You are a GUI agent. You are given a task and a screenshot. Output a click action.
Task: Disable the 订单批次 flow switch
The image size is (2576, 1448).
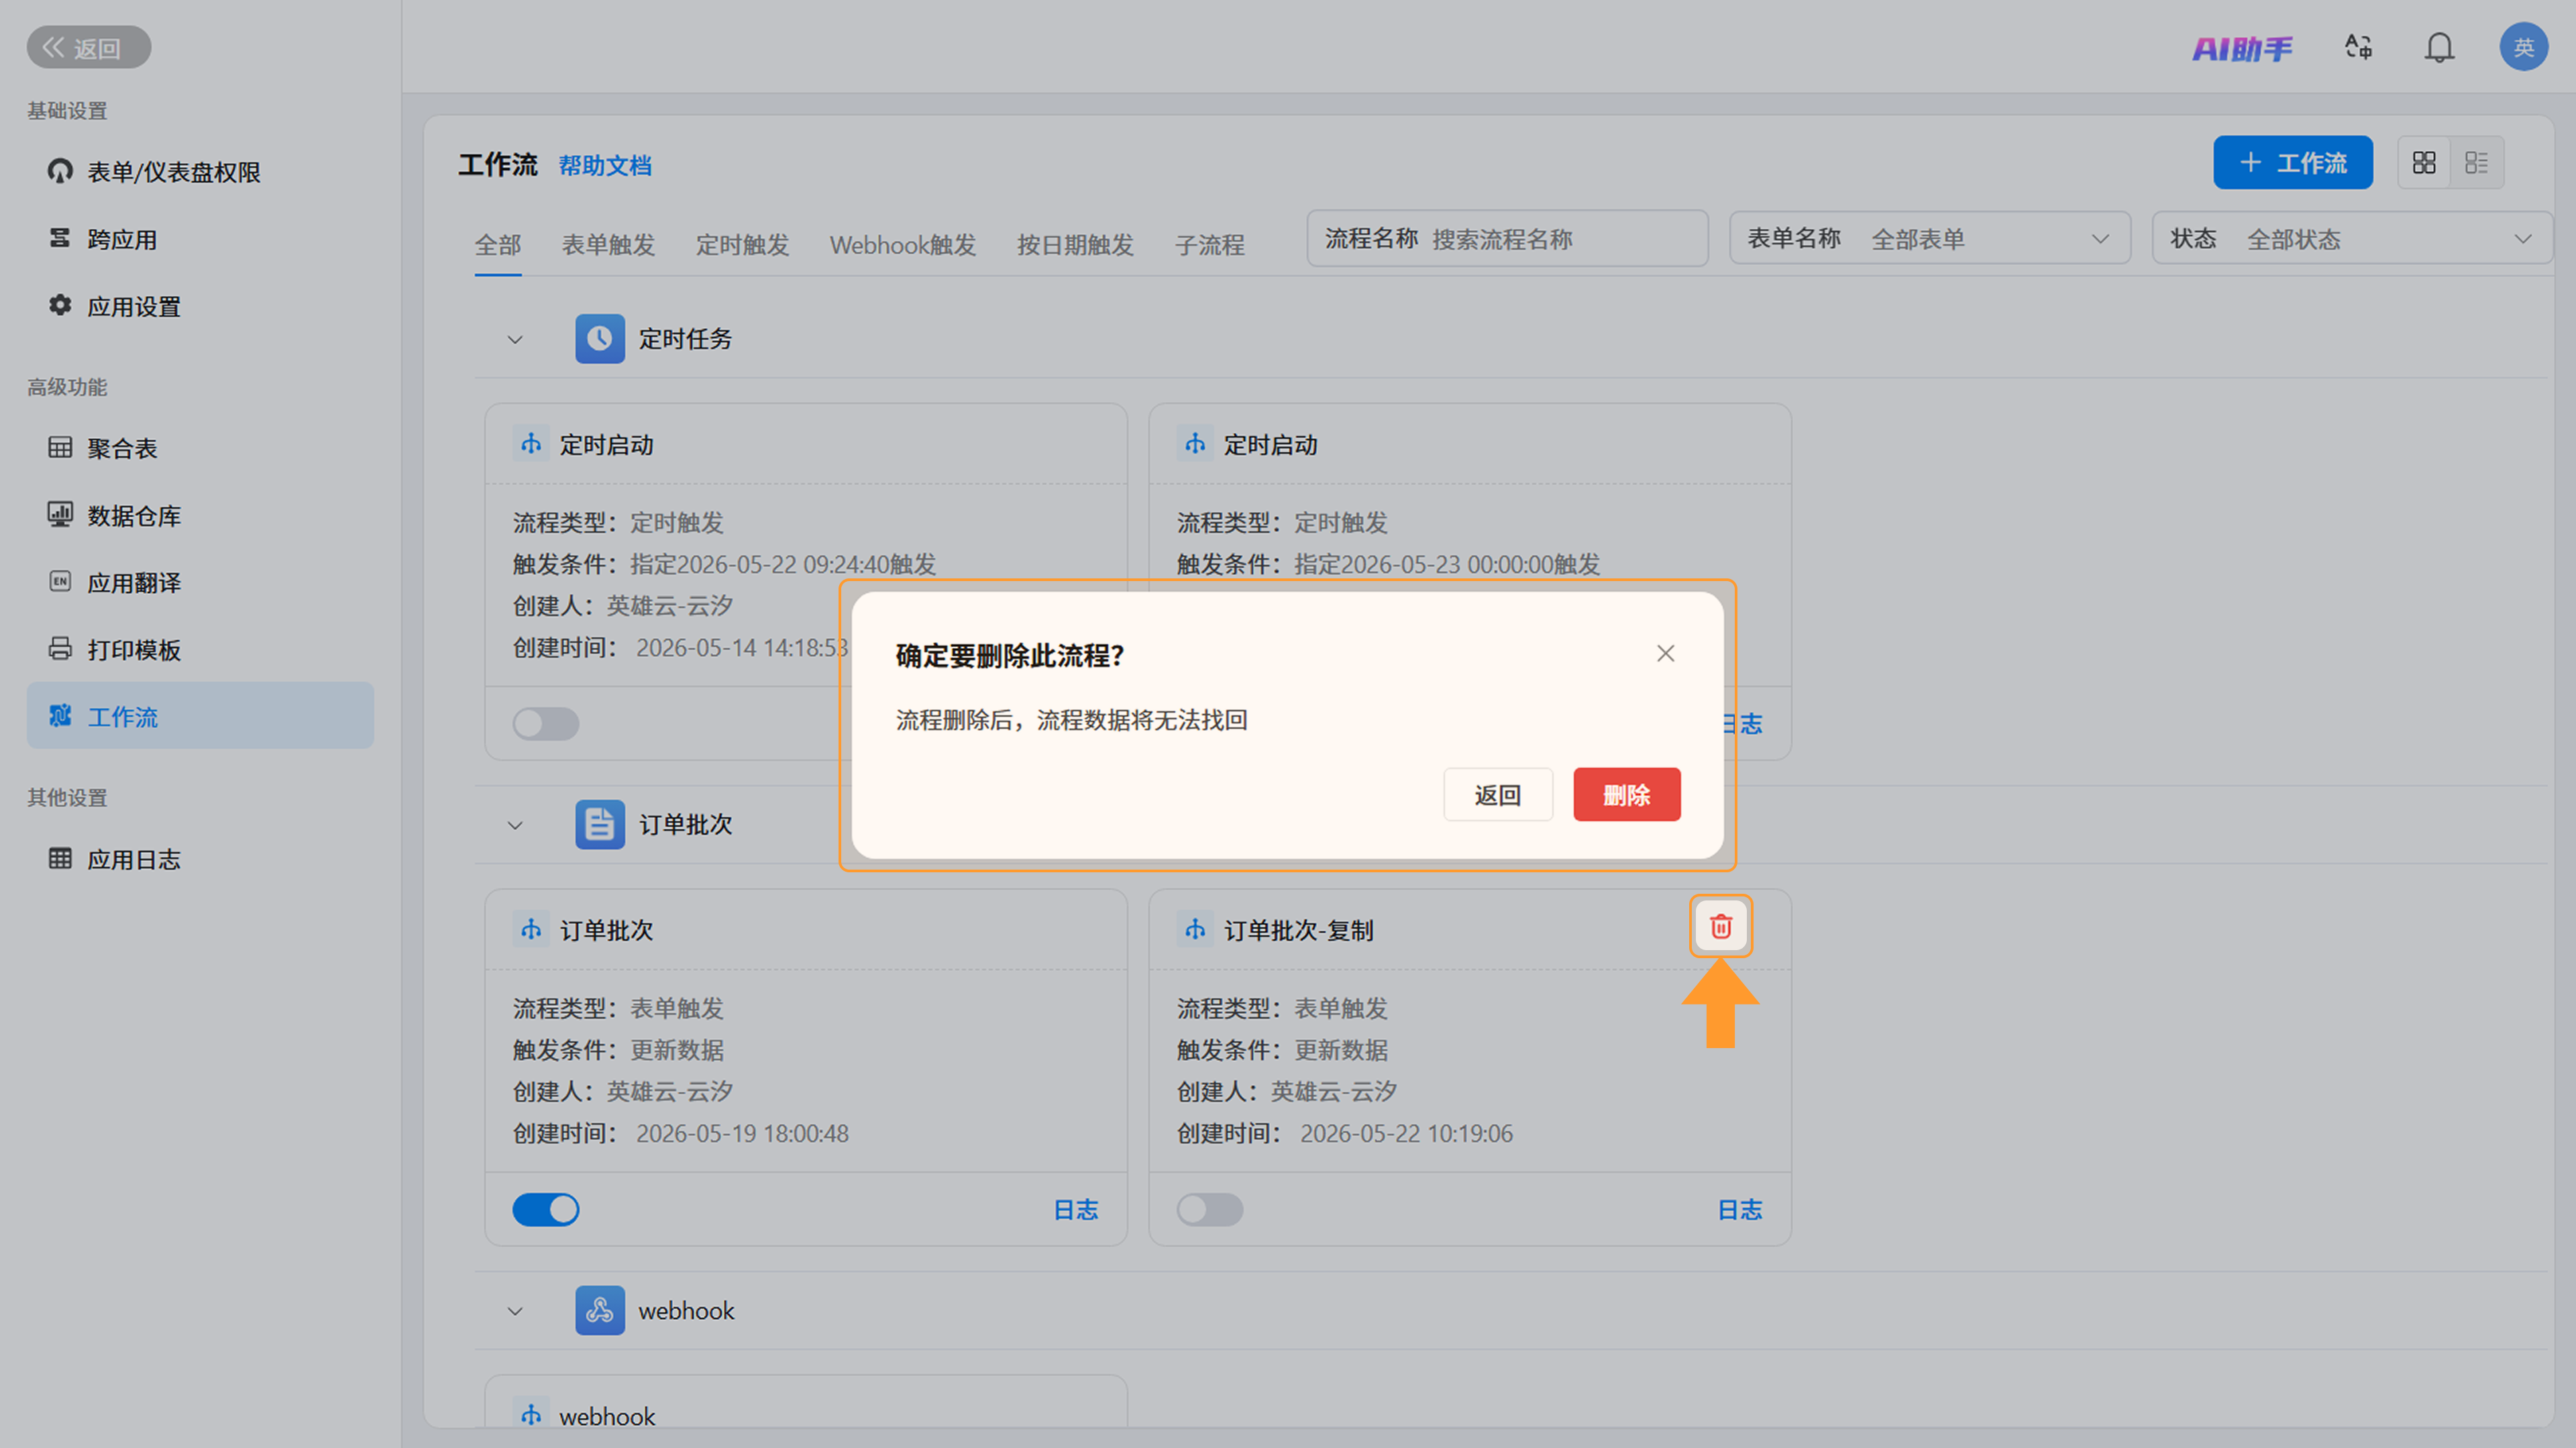(x=546, y=1210)
